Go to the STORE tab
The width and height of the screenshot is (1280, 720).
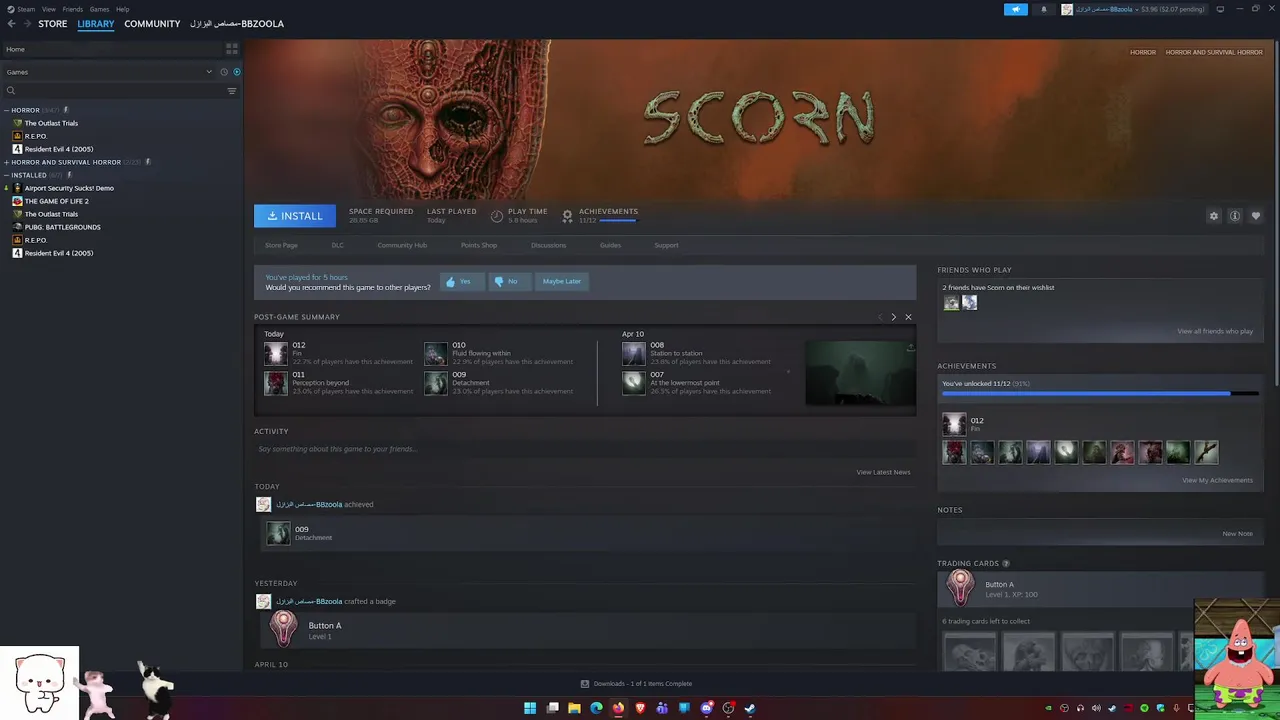click(x=53, y=24)
